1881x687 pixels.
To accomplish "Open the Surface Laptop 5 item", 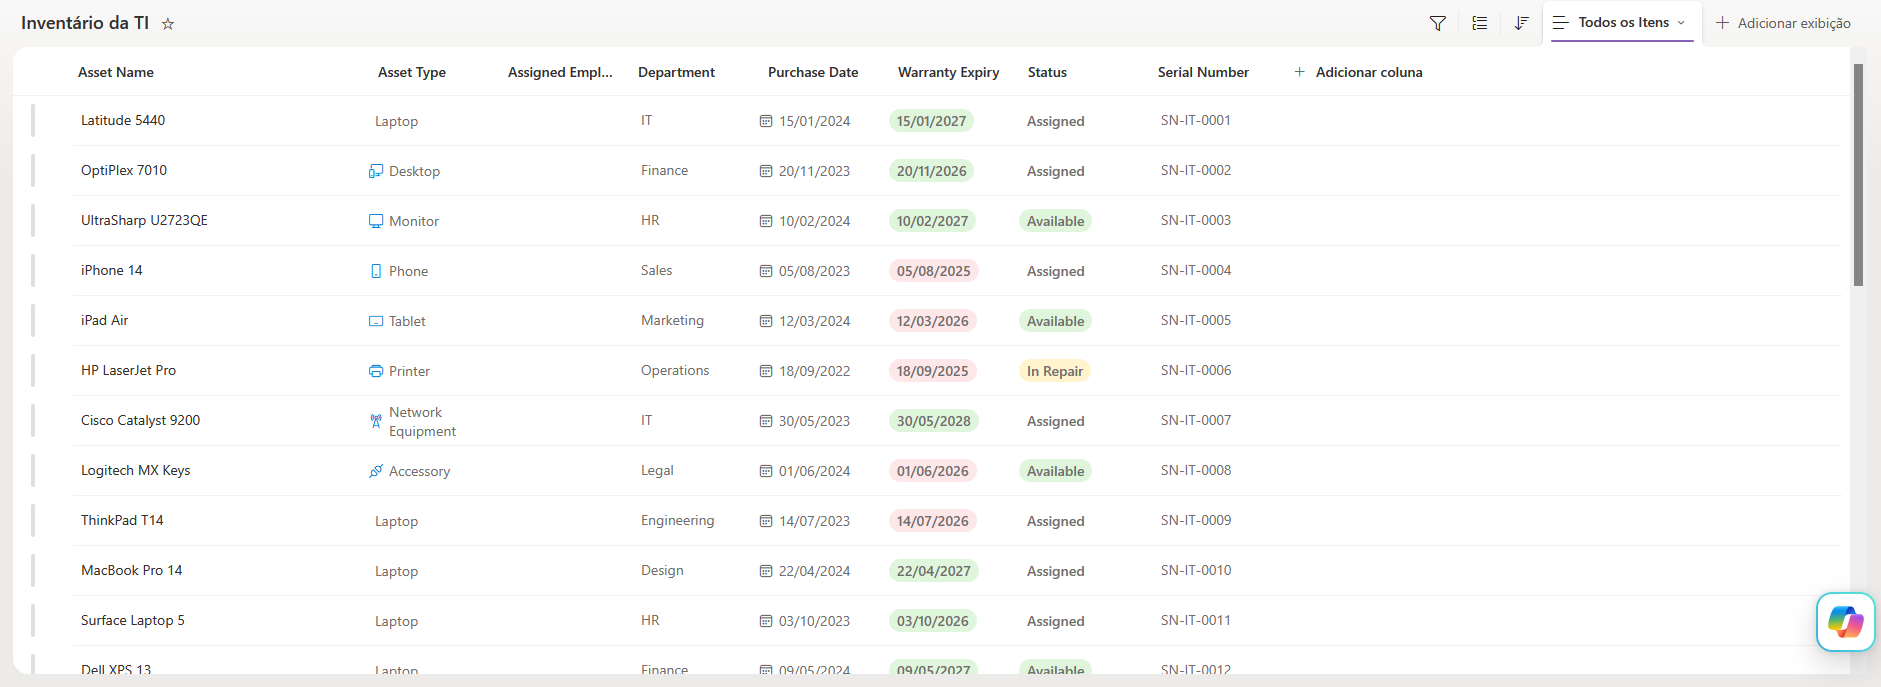I will click(x=132, y=620).
